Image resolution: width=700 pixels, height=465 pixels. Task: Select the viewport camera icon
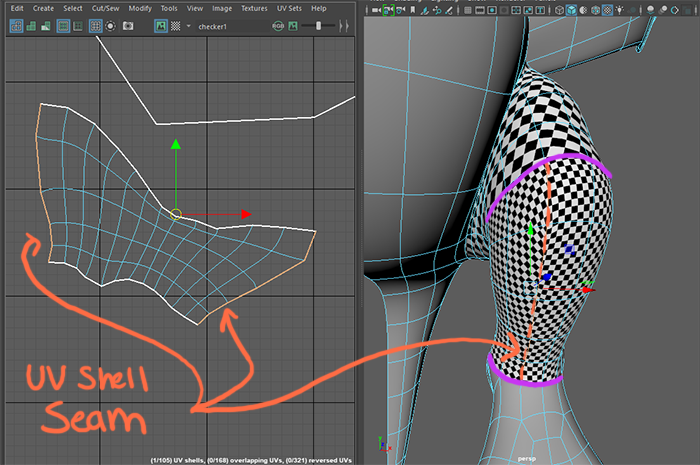374,10
